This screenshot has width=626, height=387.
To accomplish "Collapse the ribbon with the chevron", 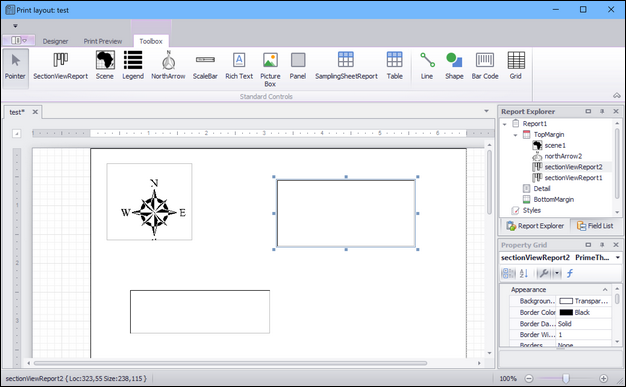I will pyautogui.click(x=617, y=95).
